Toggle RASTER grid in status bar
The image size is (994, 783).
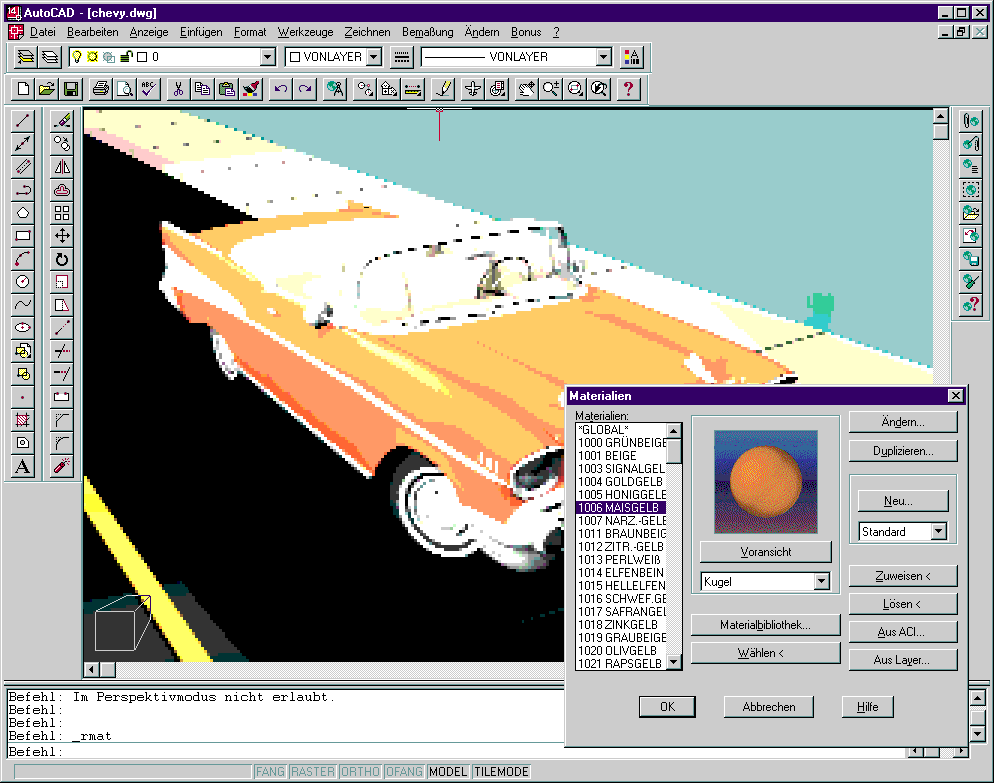coord(313,772)
